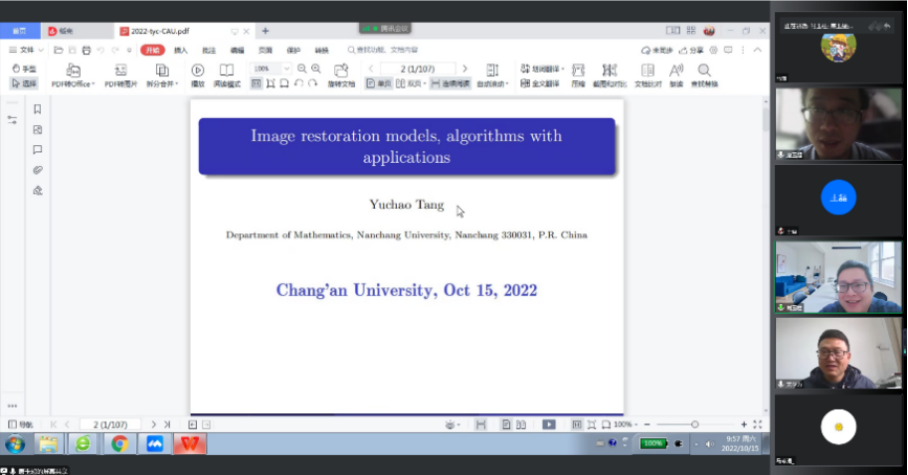Open the attachments paperclip panel
Image resolution: width=908 pixels, height=475 pixels.
coord(37,170)
